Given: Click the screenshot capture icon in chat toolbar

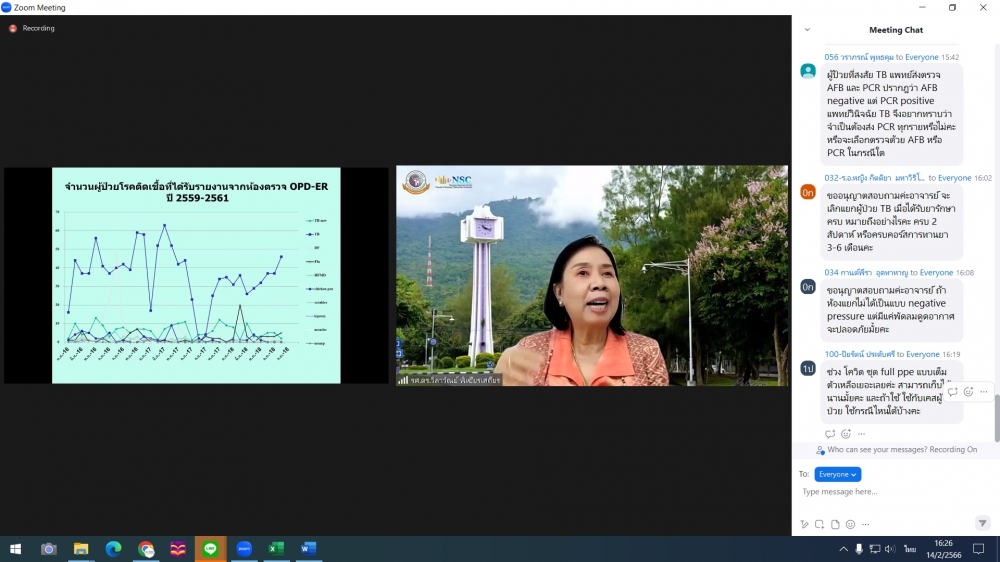Looking at the screenshot, I should click(819, 524).
